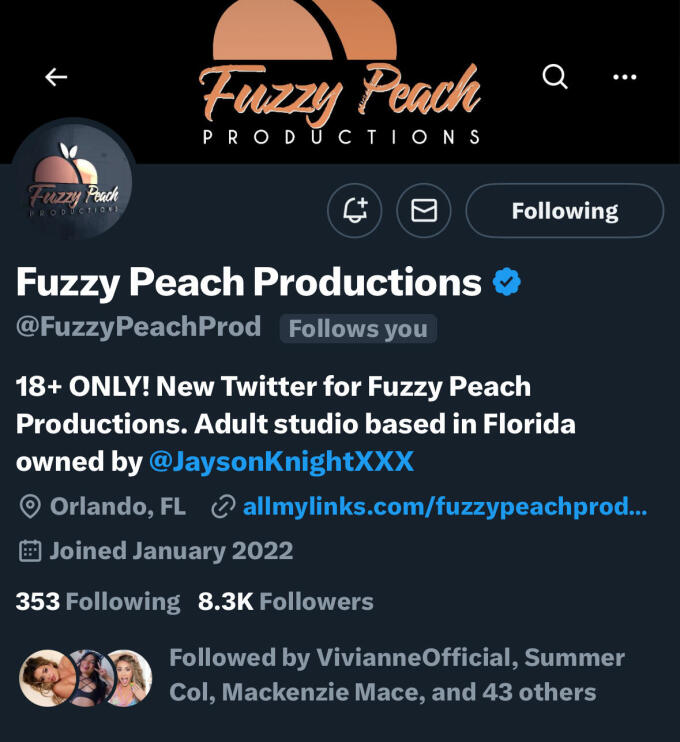Image resolution: width=680 pixels, height=742 pixels.
Task: Send a message via the envelope icon
Action: 424,210
